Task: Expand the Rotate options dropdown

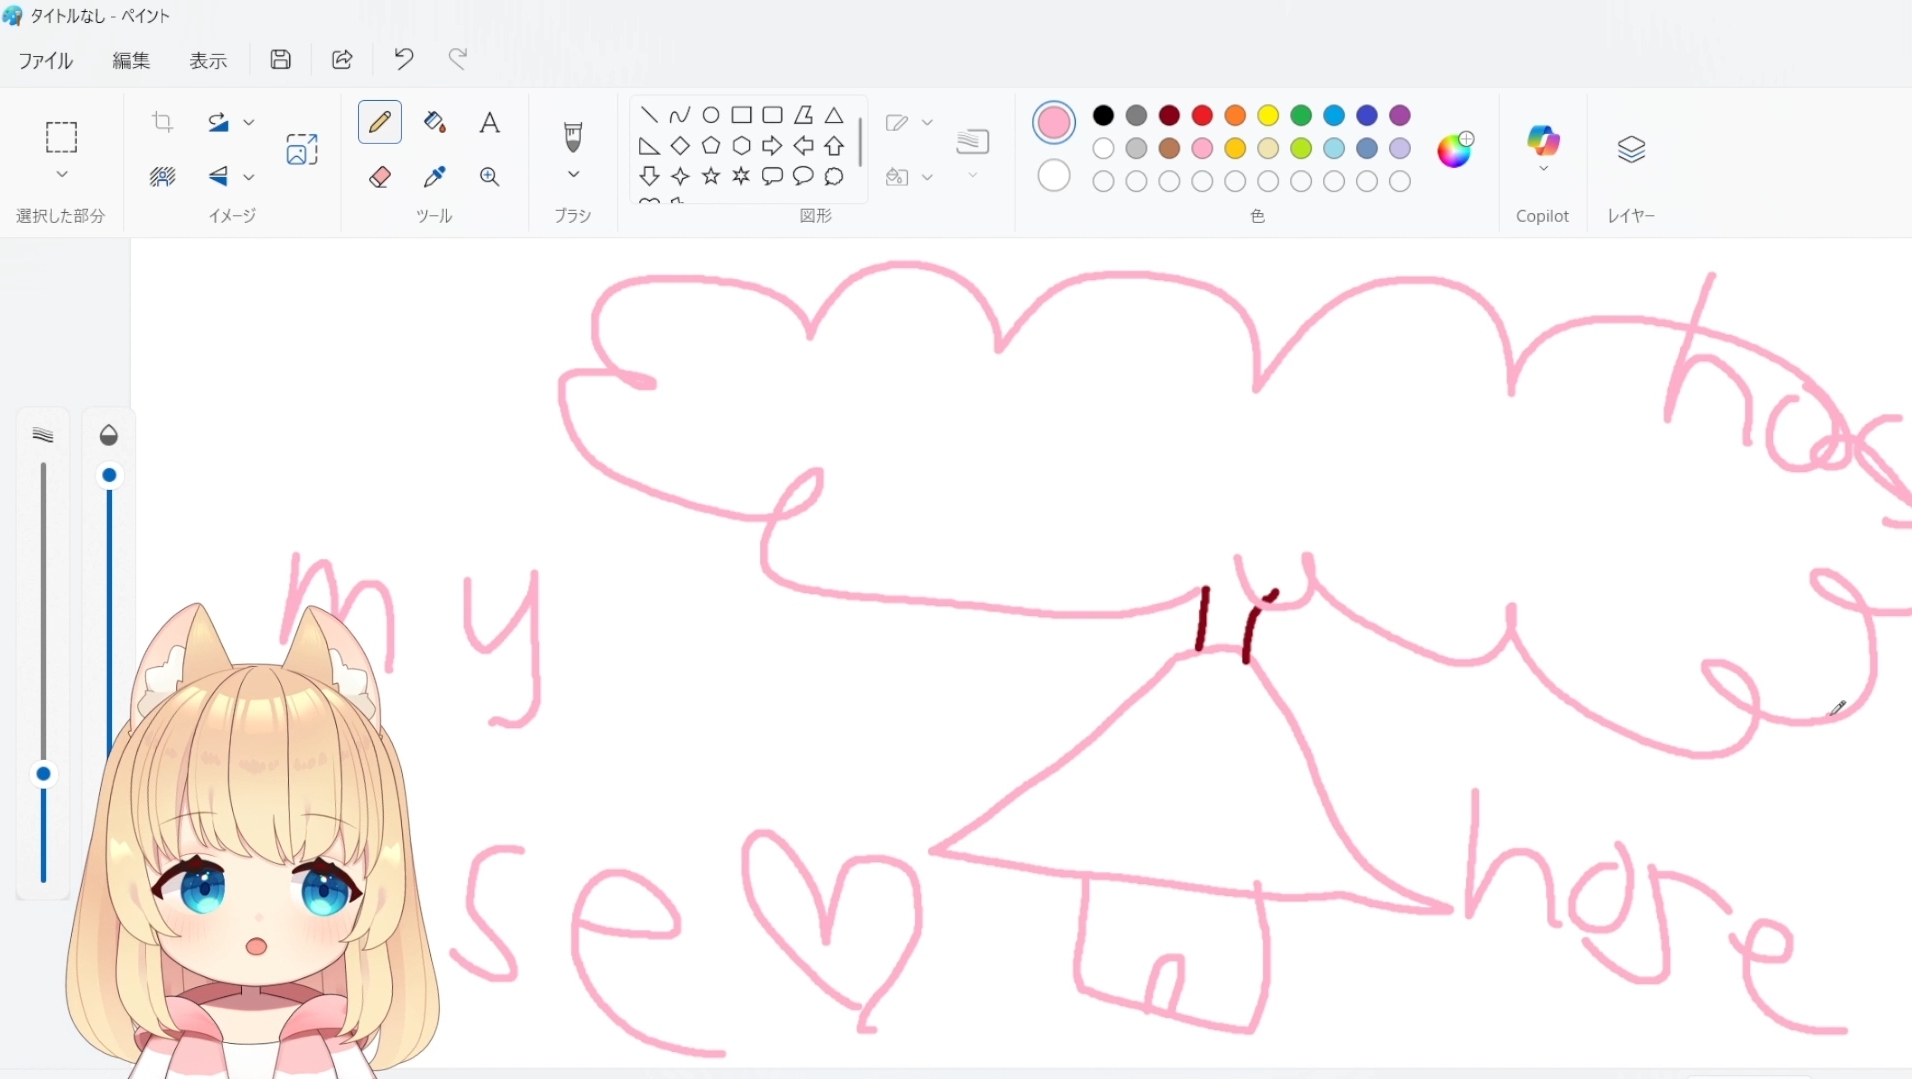Action: (249, 122)
